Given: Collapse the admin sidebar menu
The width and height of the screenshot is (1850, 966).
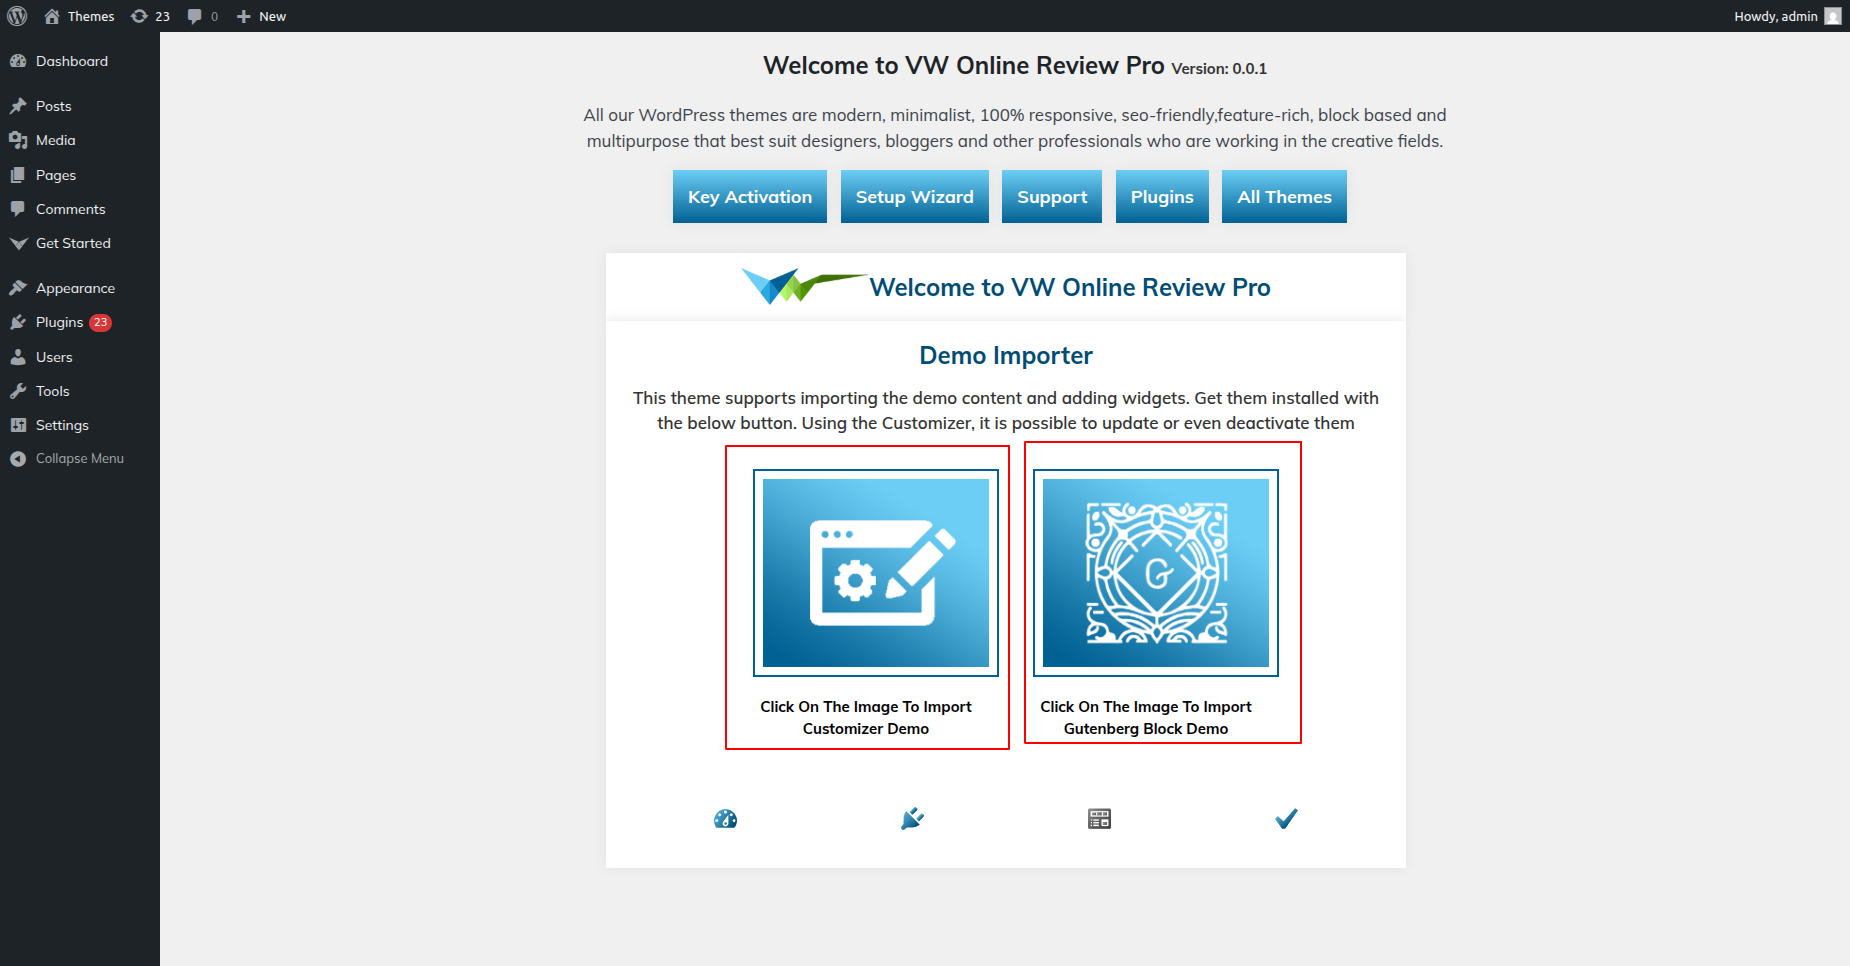Looking at the screenshot, I should (x=79, y=458).
